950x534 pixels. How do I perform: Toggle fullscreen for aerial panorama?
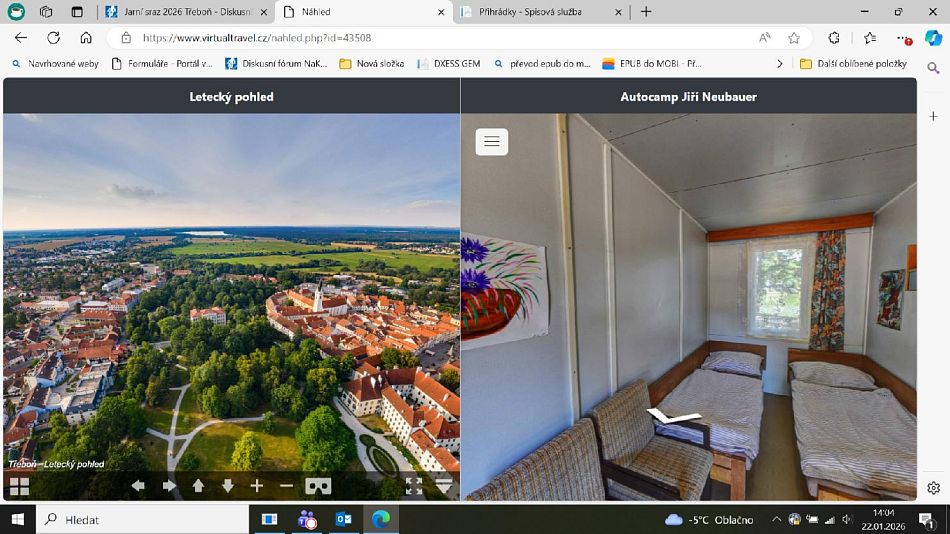(x=414, y=486)
